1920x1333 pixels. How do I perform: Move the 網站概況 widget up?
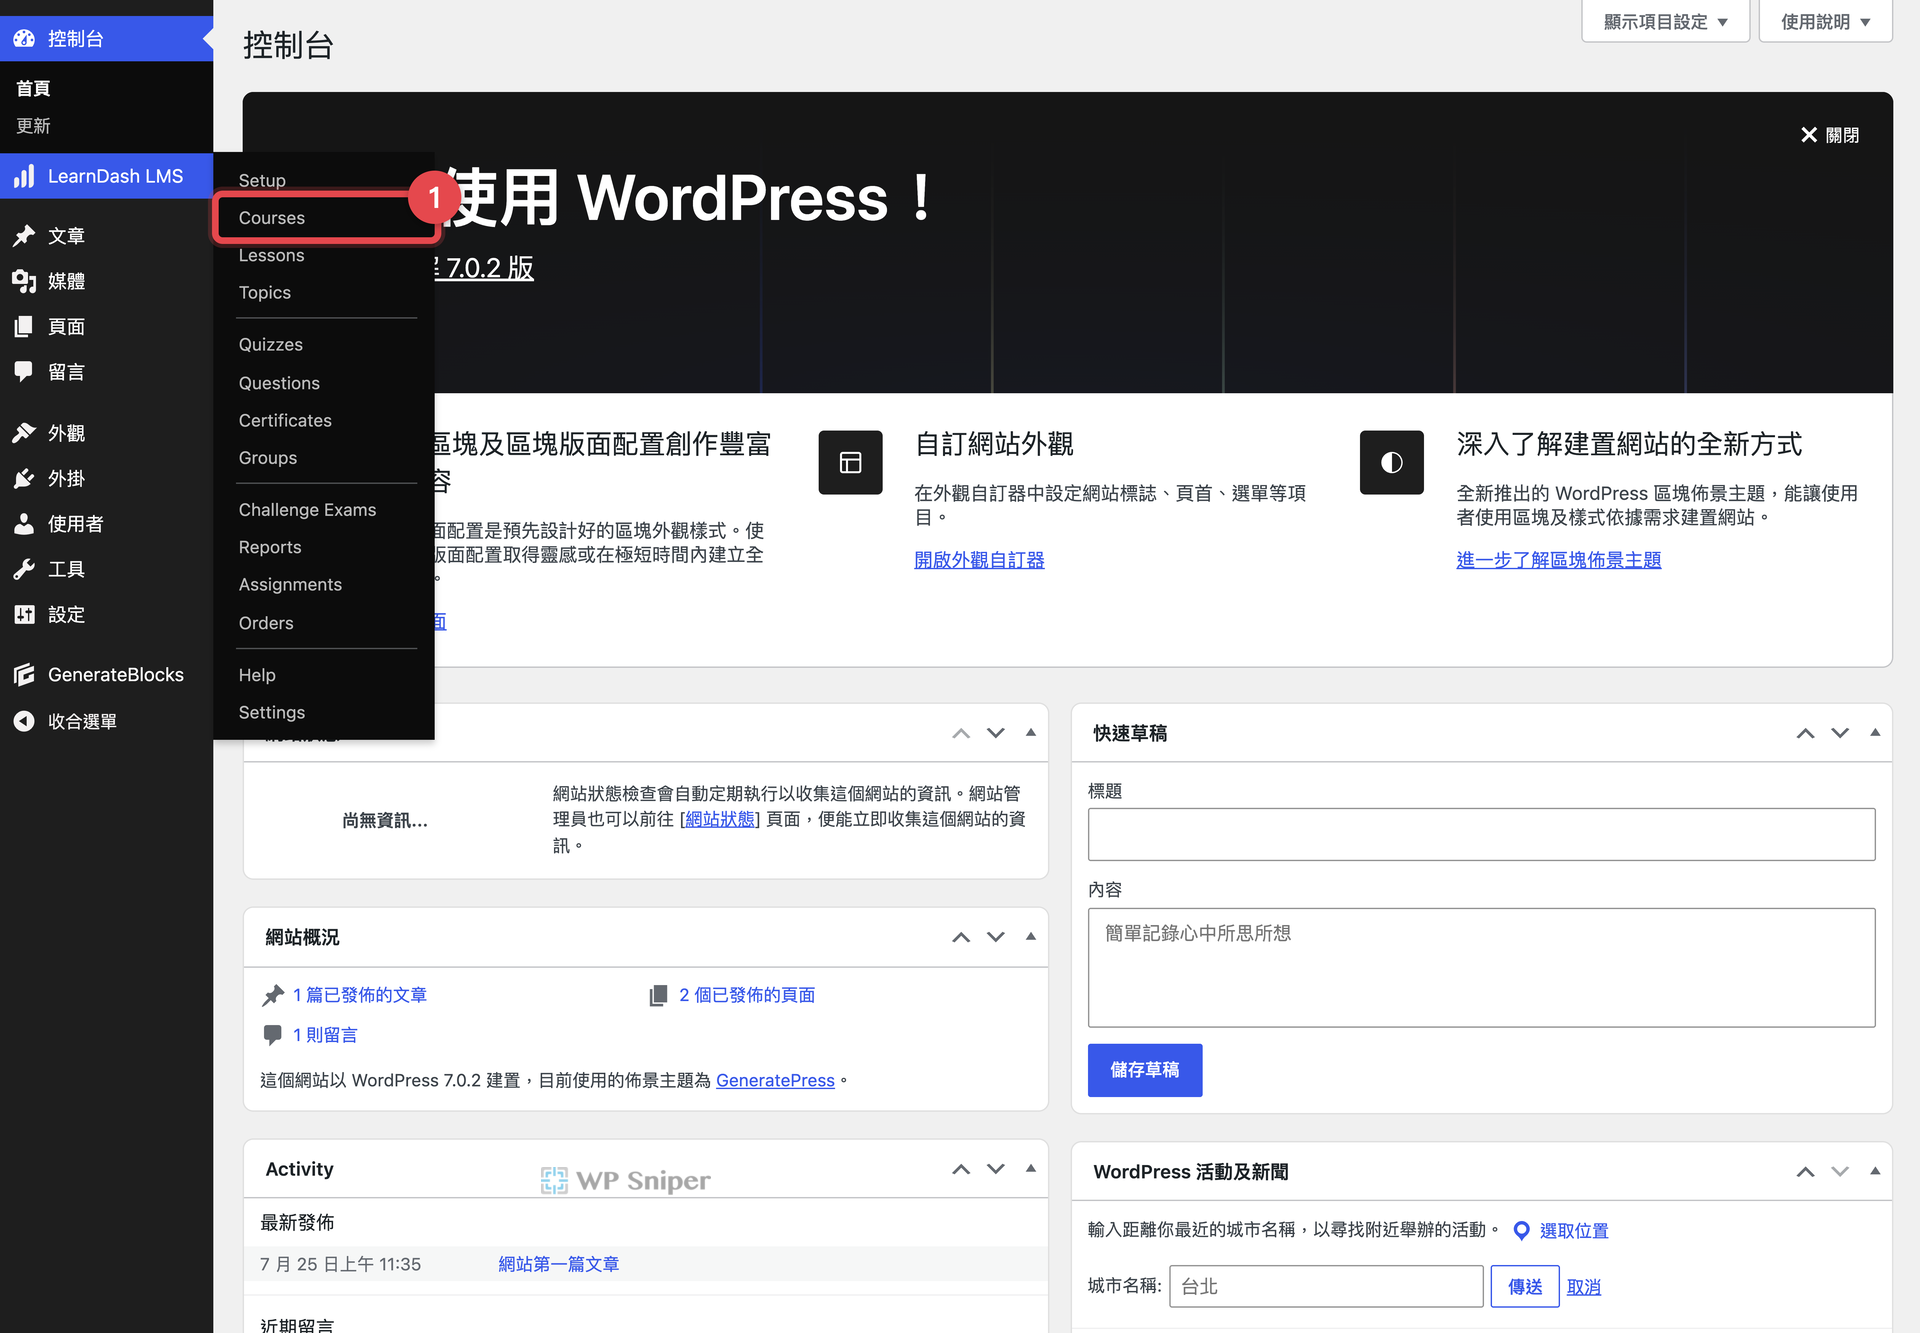[x=961, y=937]
